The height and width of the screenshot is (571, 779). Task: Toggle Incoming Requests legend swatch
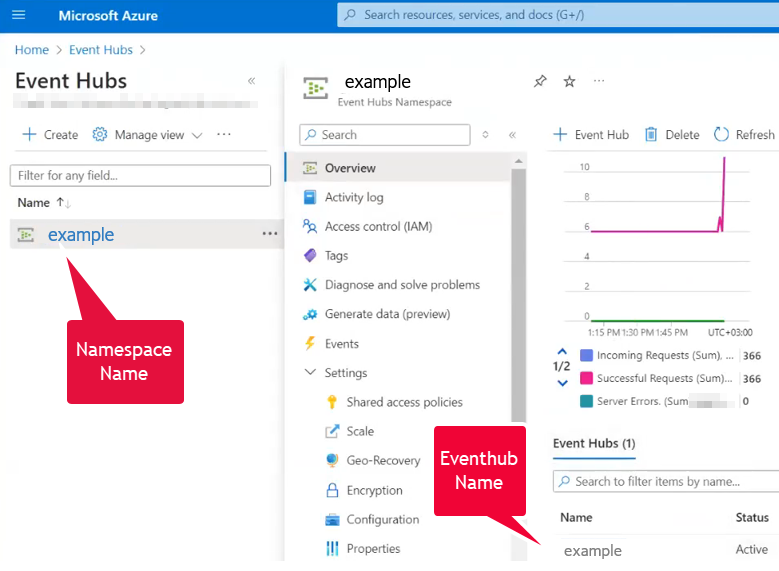point(587,355)
